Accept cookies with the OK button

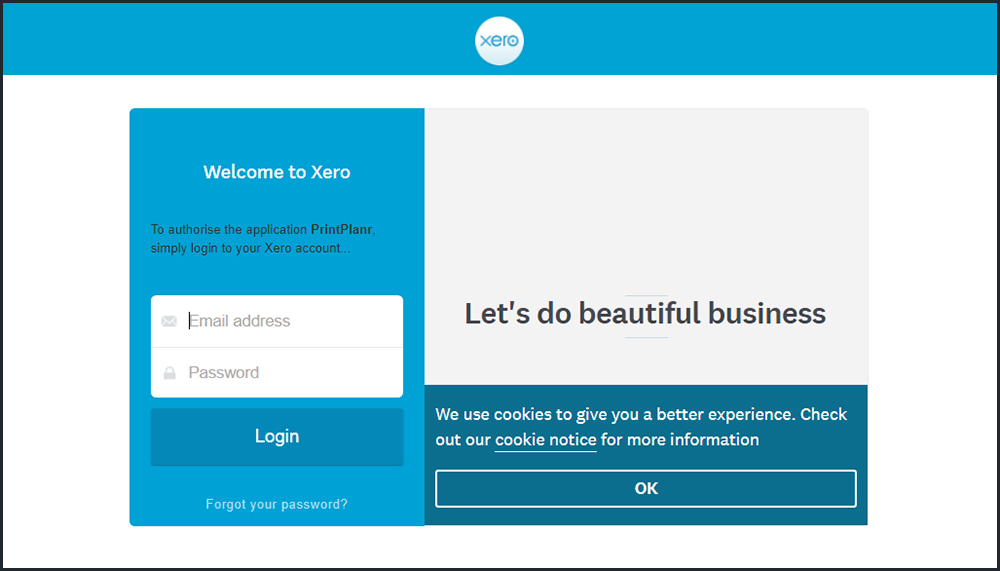646,489
